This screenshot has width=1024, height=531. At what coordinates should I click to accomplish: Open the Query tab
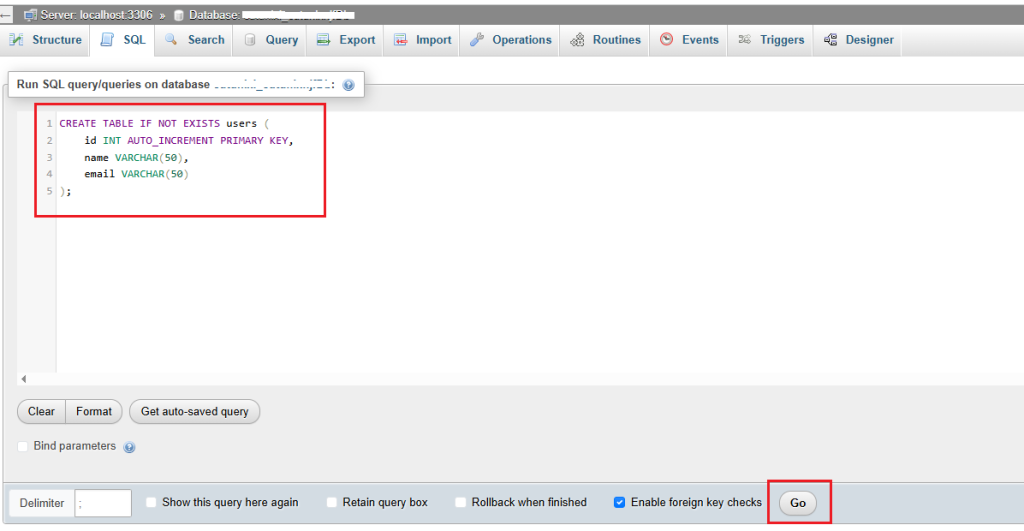point(271,40)
